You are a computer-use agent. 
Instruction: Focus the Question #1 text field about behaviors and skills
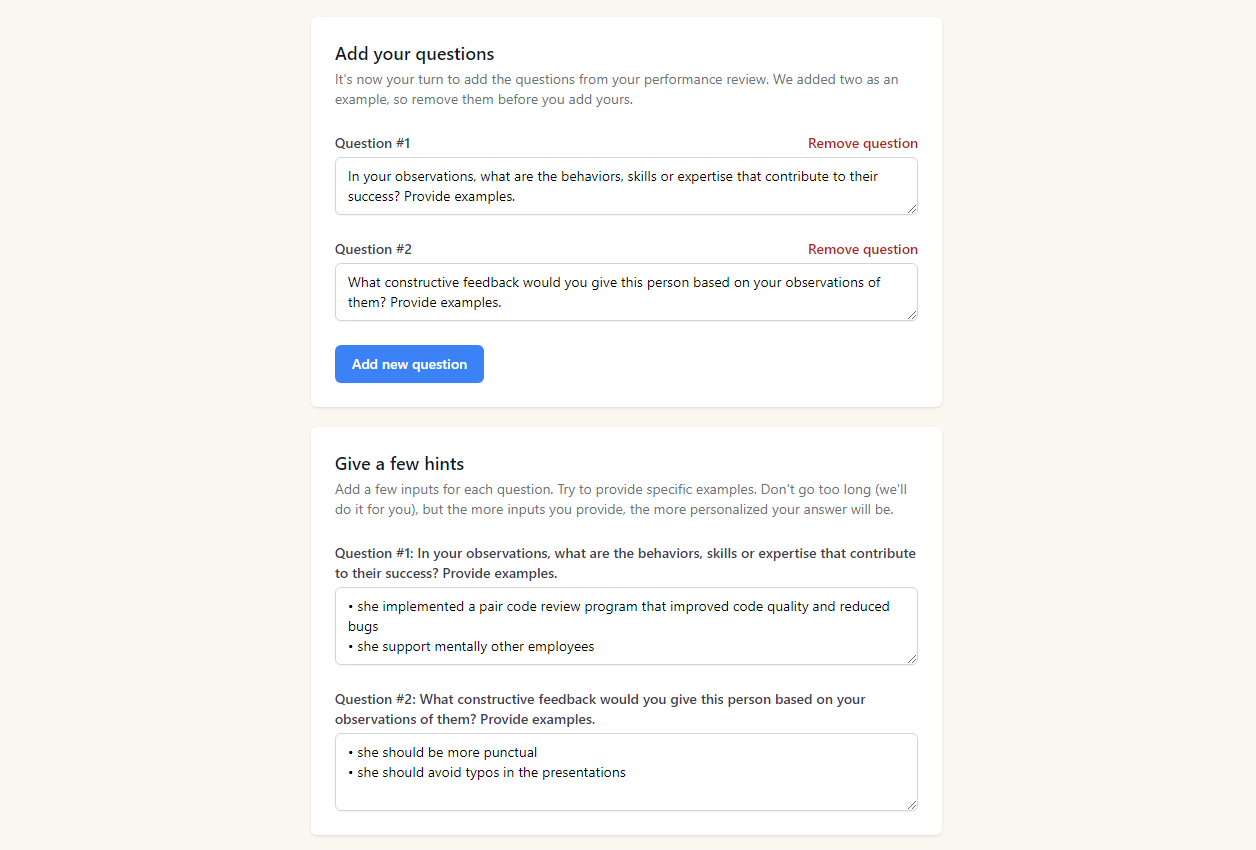[626, 186]
